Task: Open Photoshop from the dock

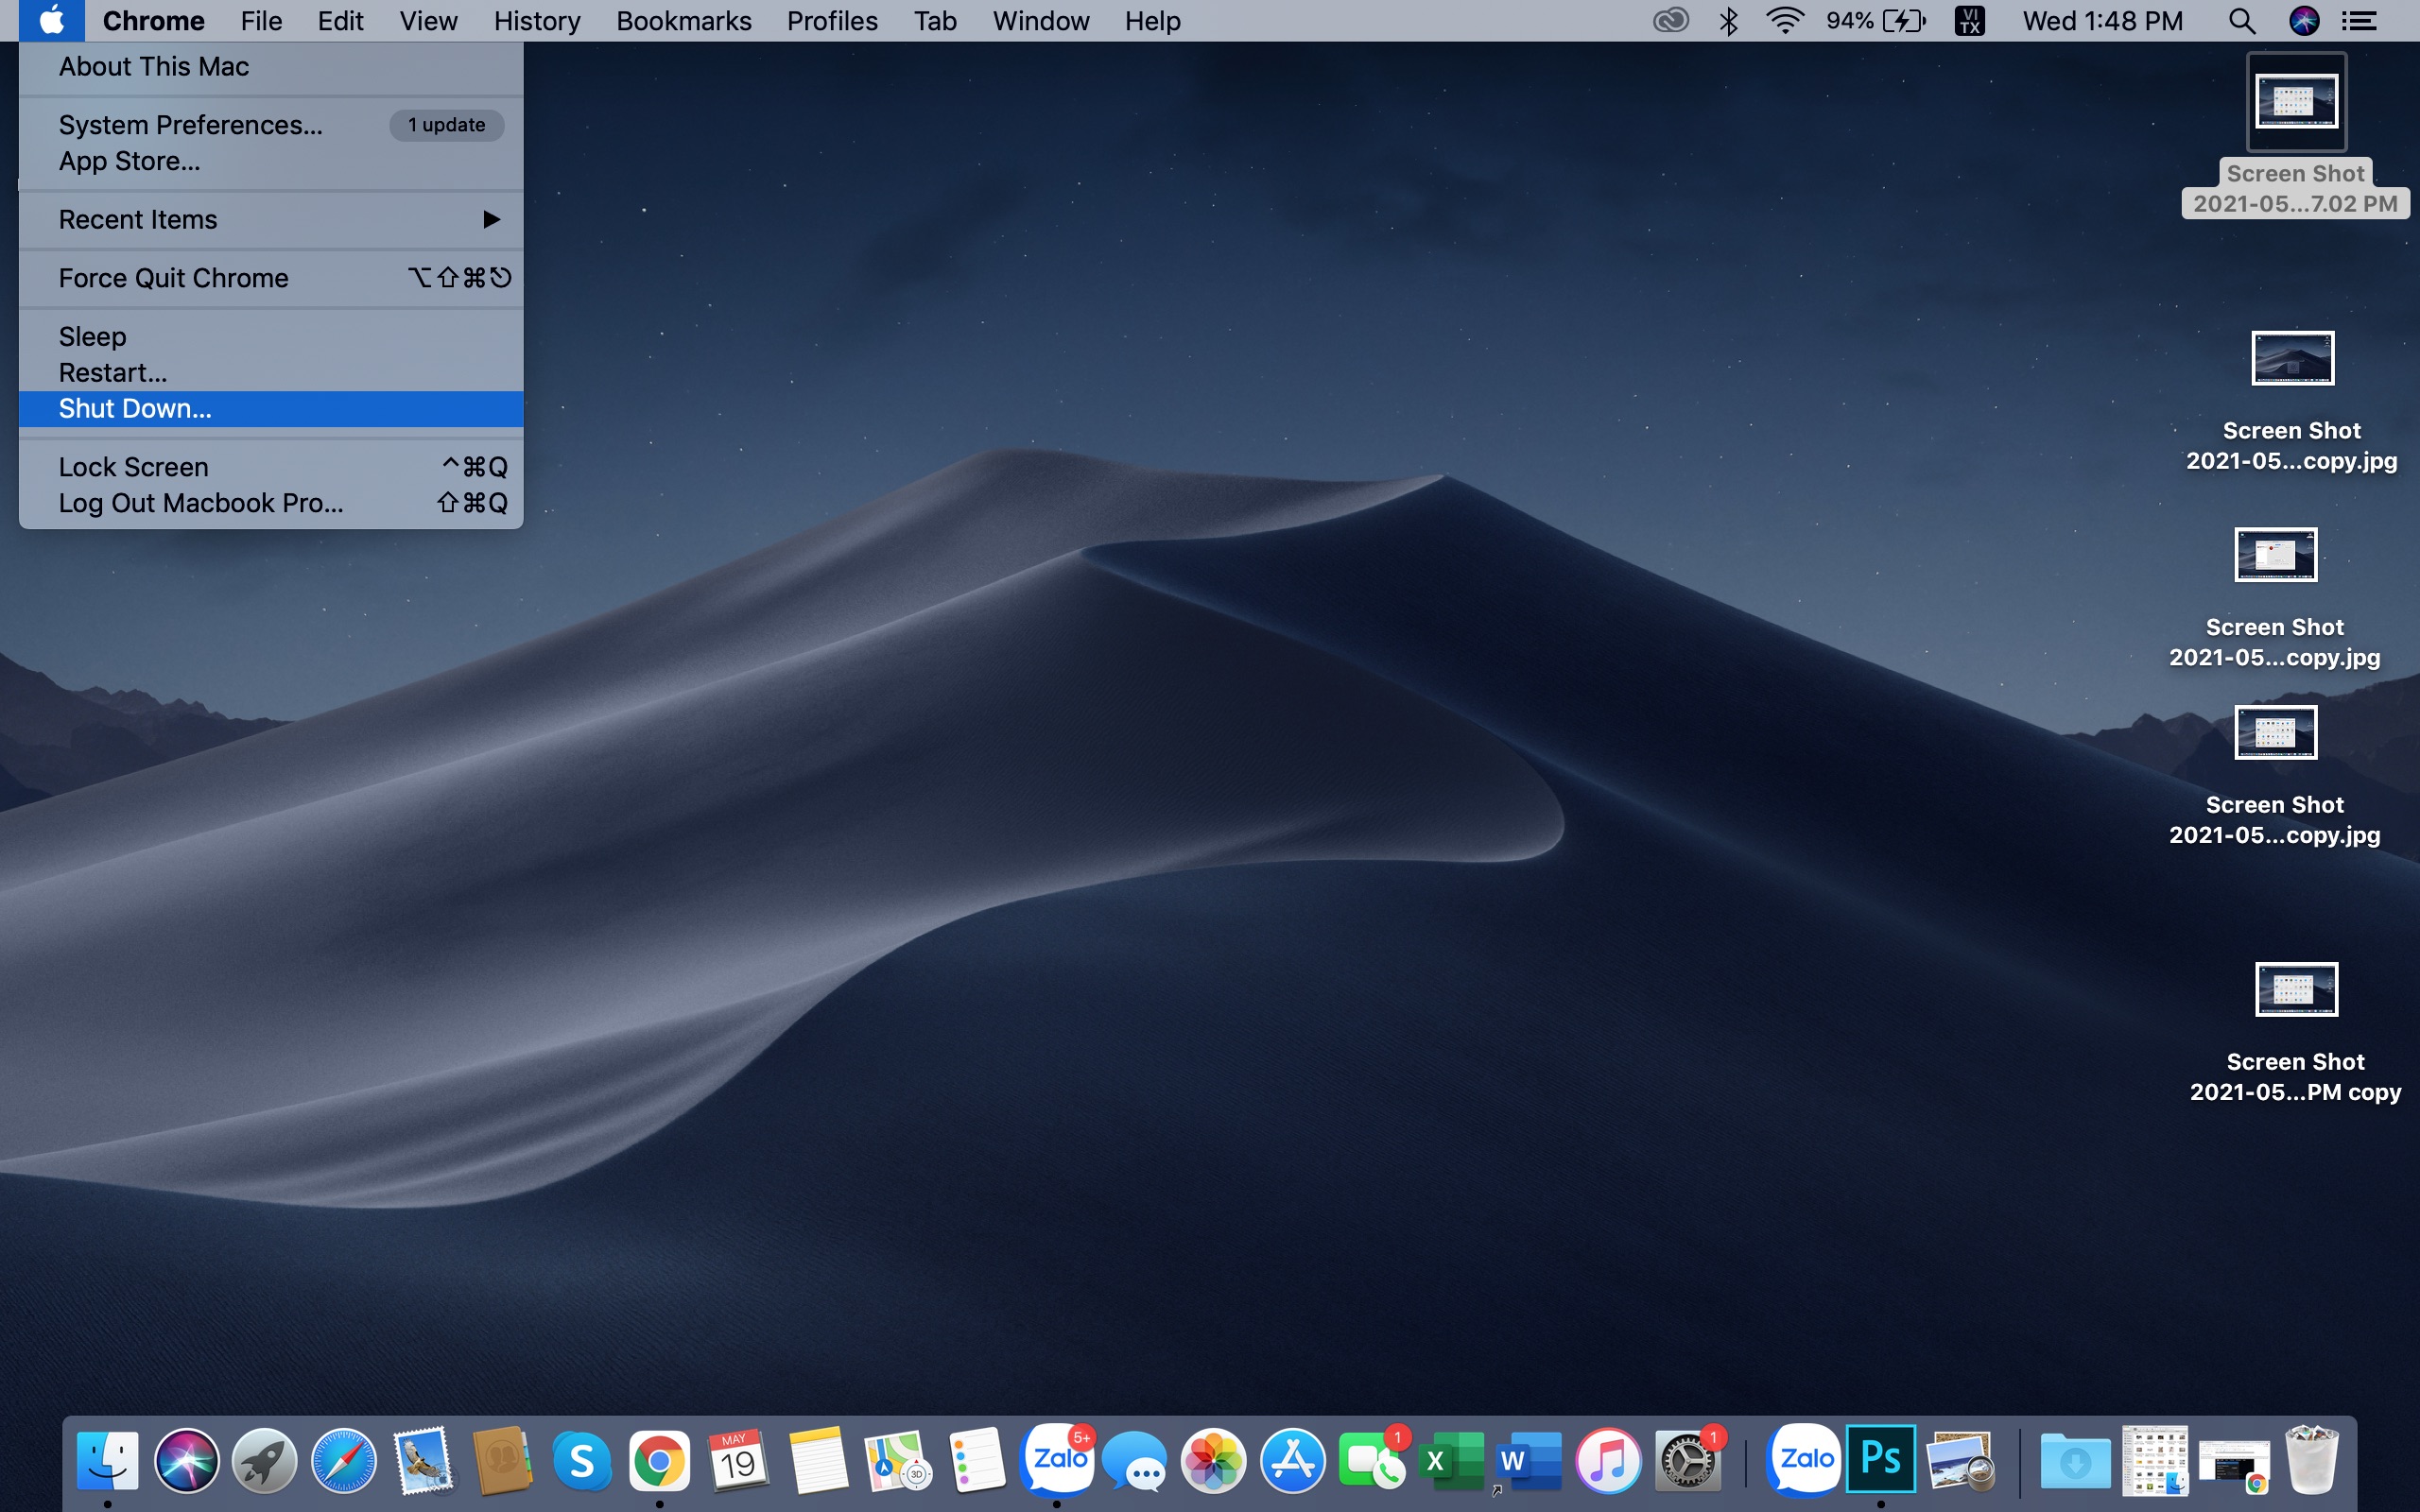Action: tap(1880, 1460)
